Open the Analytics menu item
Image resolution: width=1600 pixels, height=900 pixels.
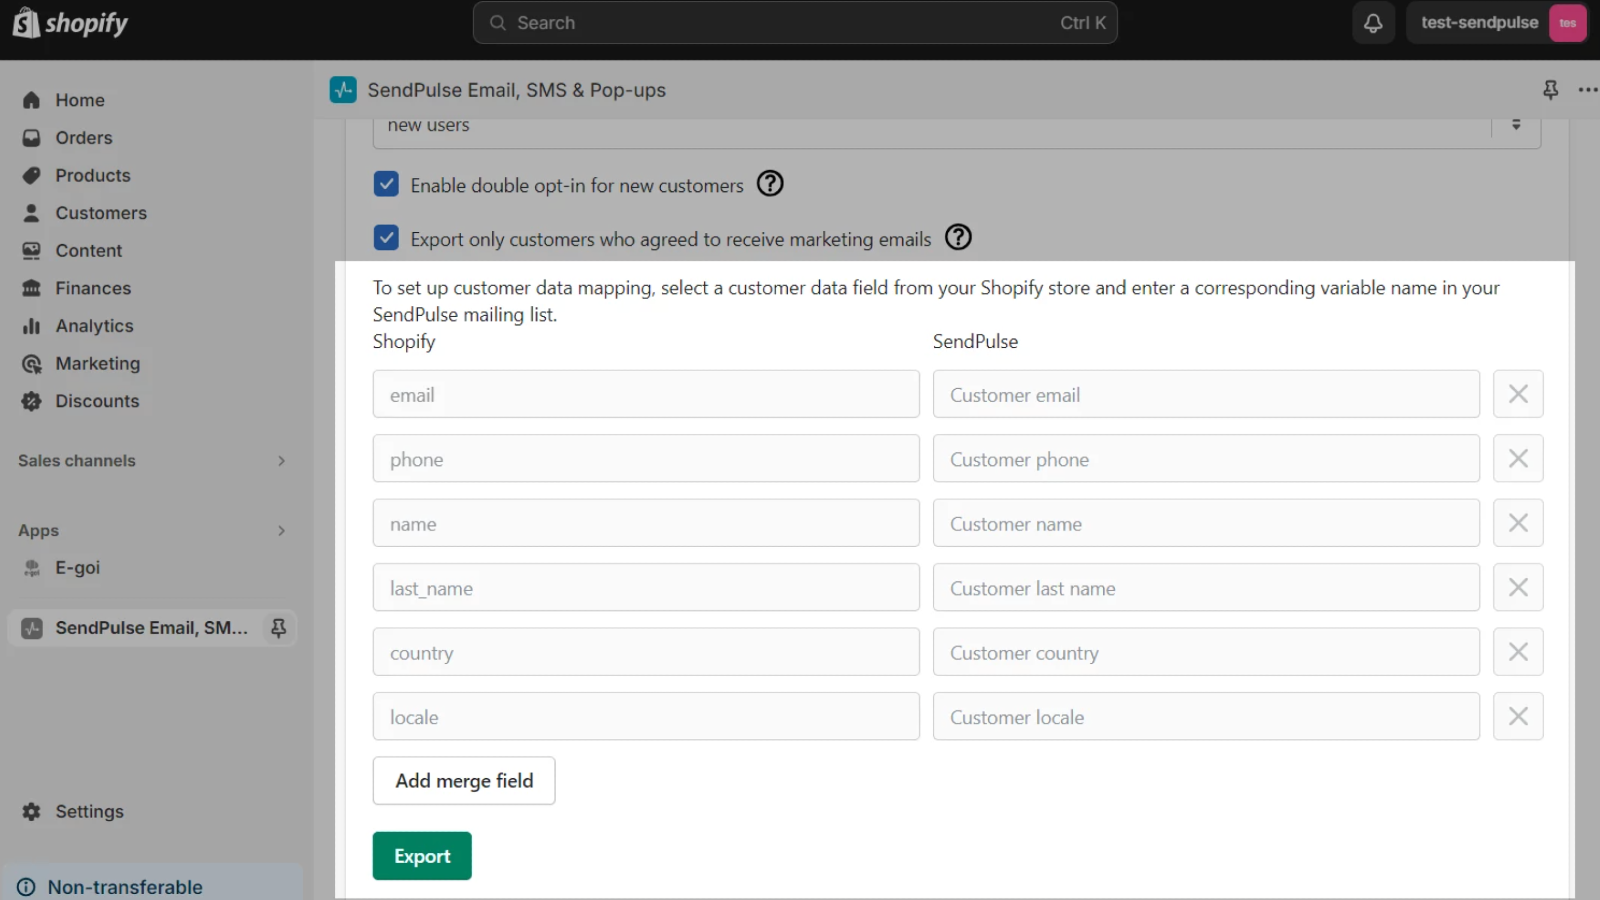(x=94, y=326)
